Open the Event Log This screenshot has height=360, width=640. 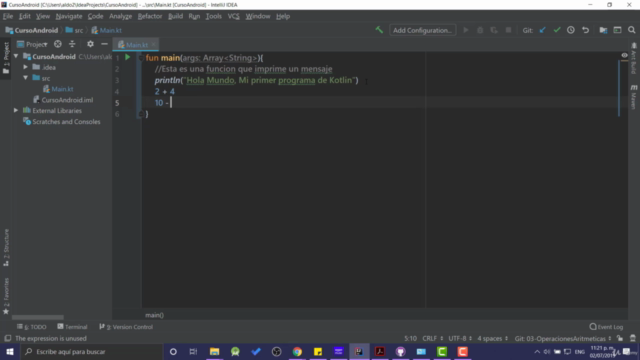[607, 327]
